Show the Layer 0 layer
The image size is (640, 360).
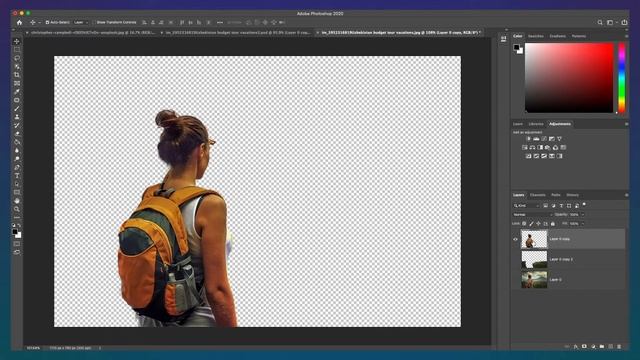click(x=516, y=280)
